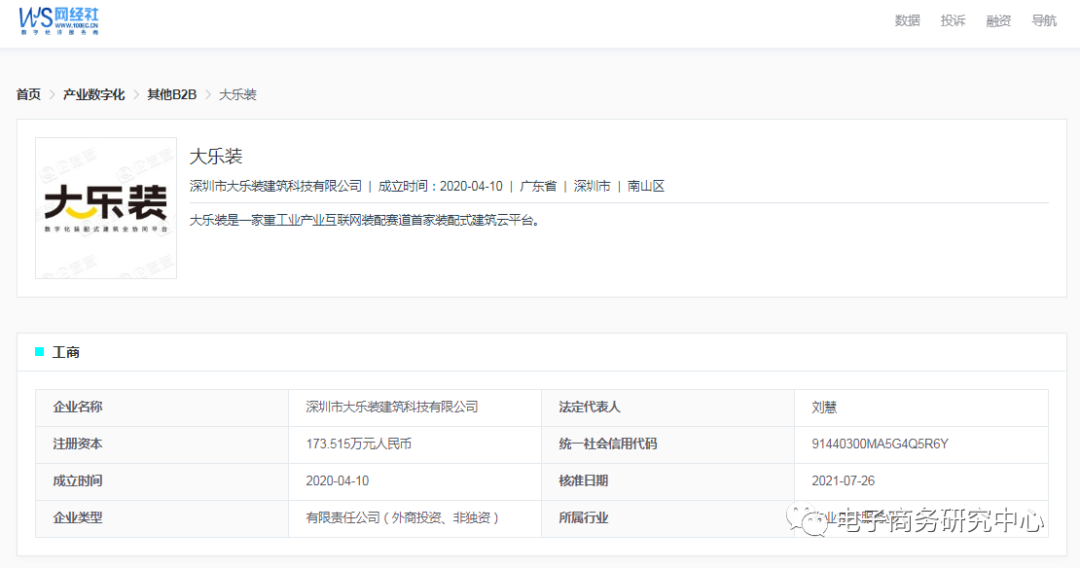The height and width of the screenshot is (568, 1080).
Task: Select the 成立时间 label in table
Action: click(77, 481)
